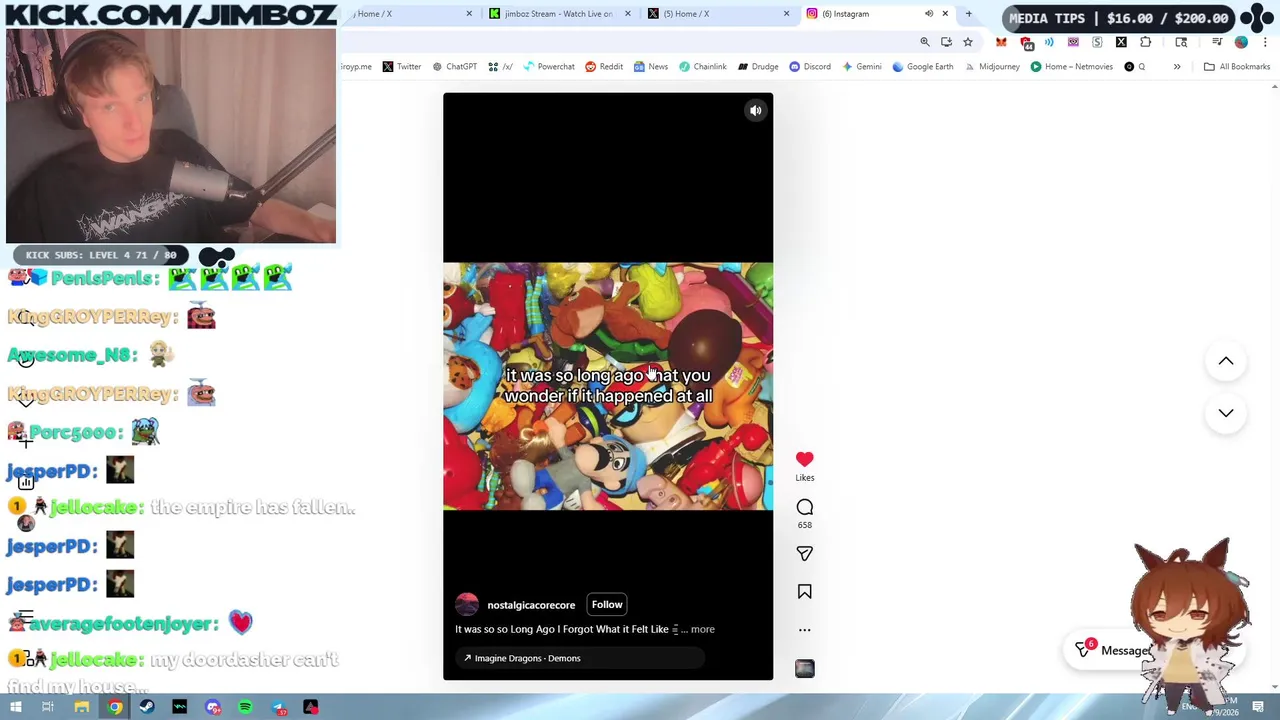Open the News bookmark
The image size is (1280, 720).
tap(650, 67)
